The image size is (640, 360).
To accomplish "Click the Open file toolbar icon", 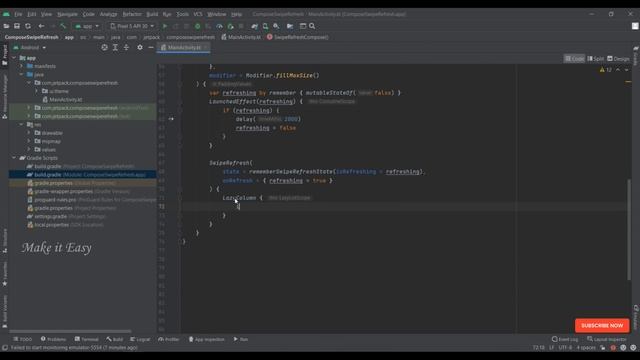I will (6, 26).
